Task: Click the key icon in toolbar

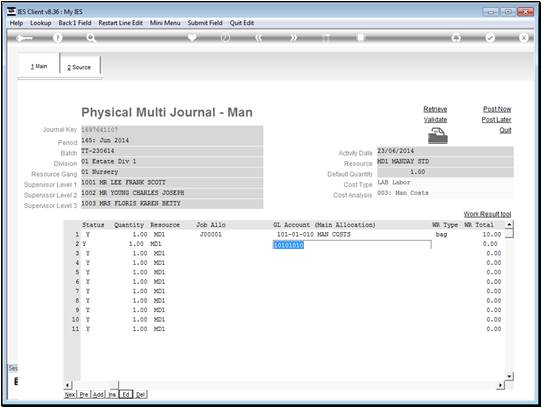Action: click(x=24, y=38)
